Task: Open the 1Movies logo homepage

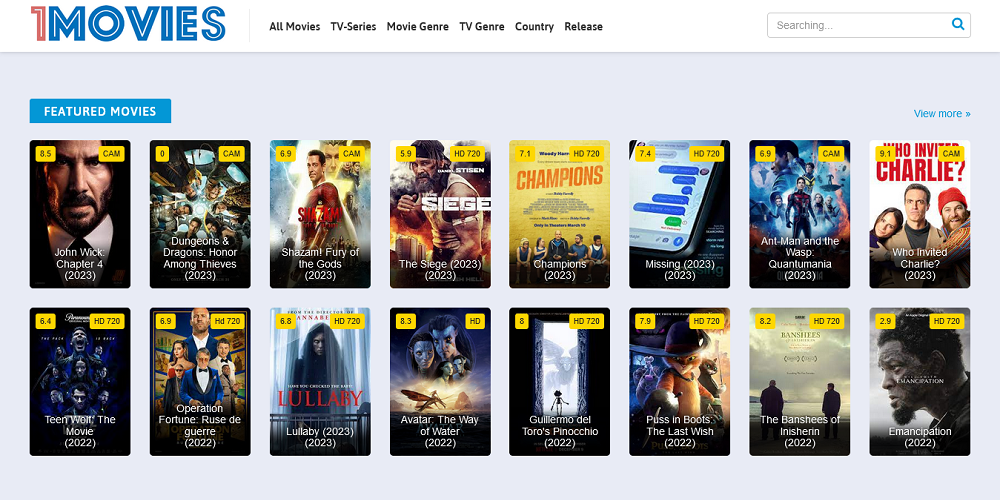Action: point(128,24)
